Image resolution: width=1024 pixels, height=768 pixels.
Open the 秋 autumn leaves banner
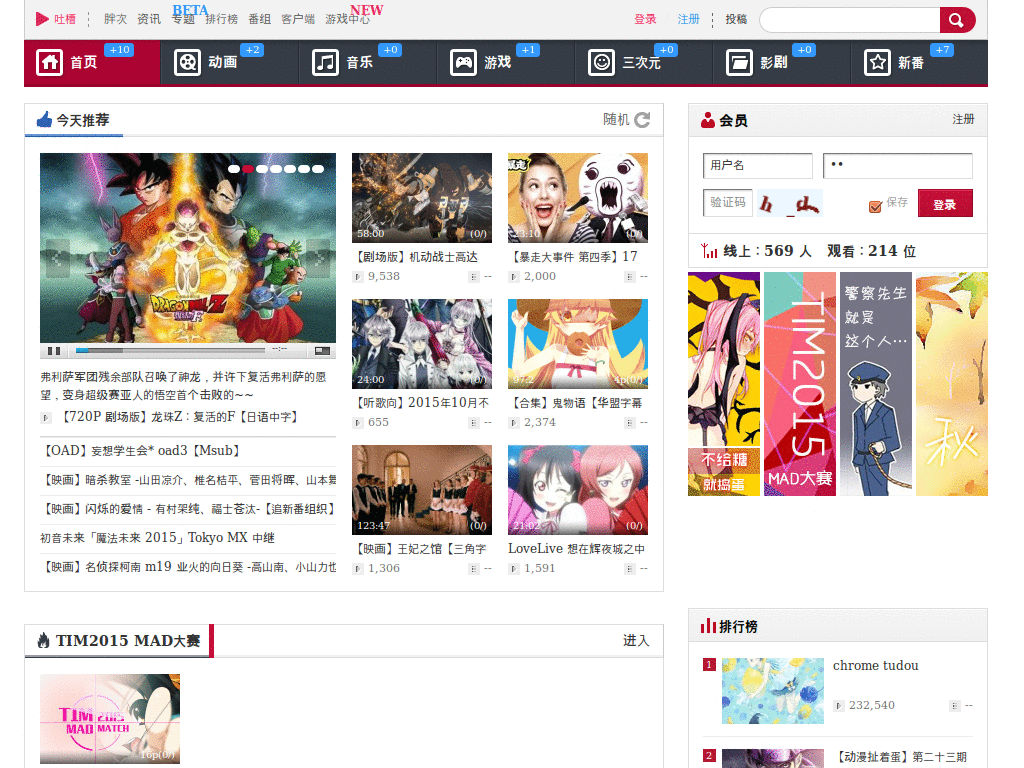pyautogui.click(x=952, y=384)
